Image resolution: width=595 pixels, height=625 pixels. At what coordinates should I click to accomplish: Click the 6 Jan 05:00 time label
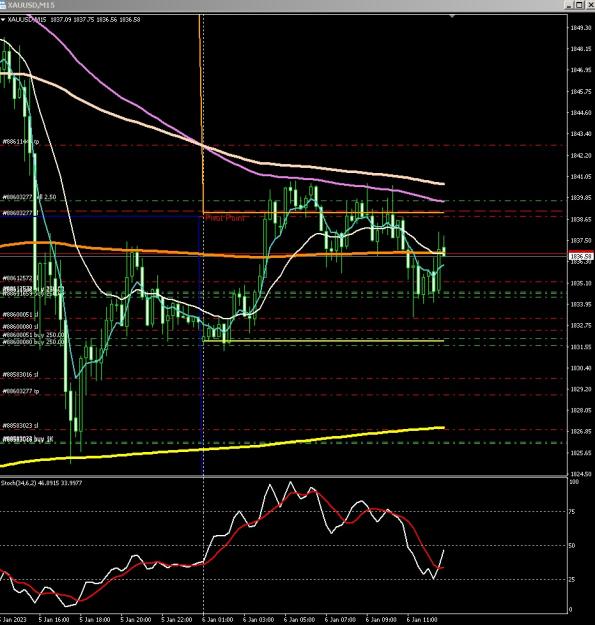pyautogui.click(x=299, y=620)
